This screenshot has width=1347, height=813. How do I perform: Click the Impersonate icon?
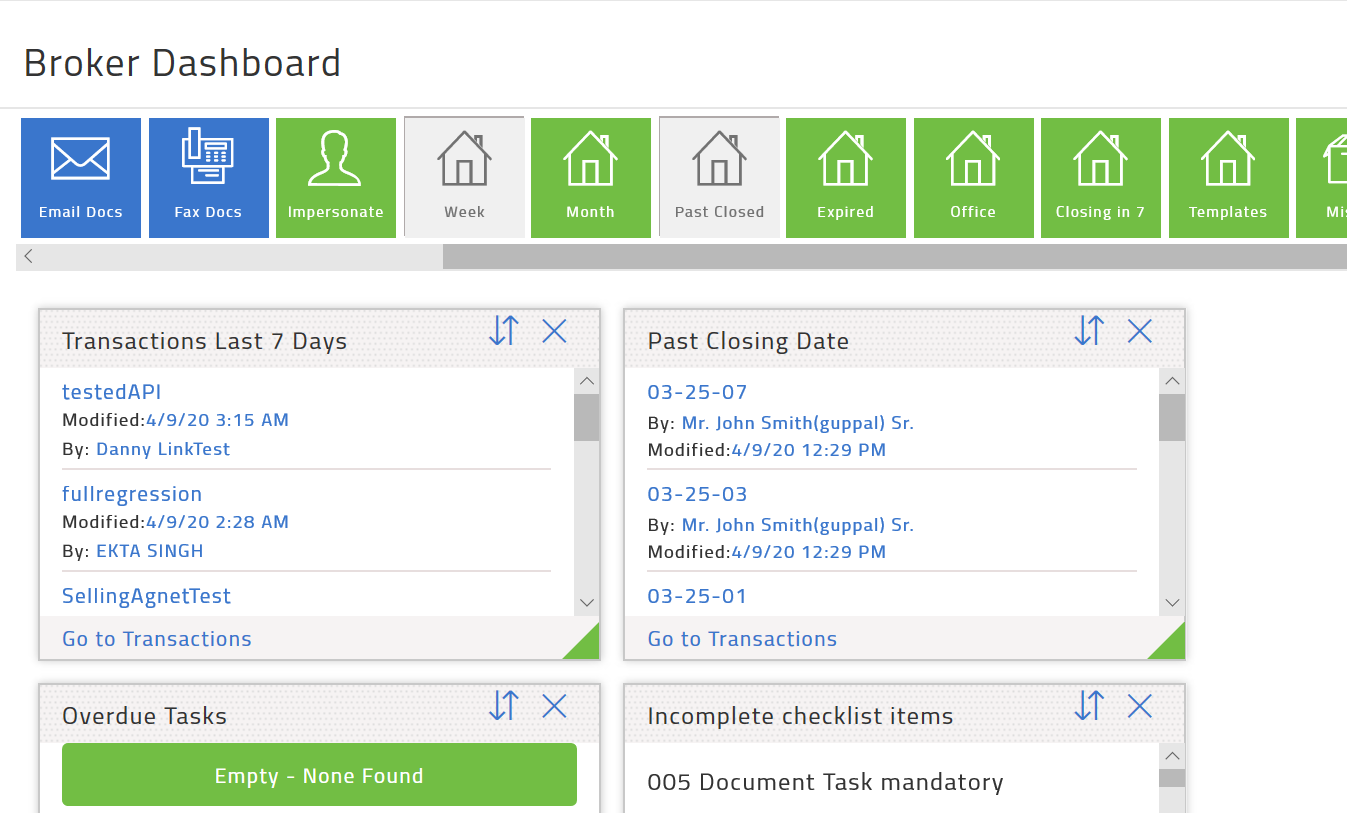coord(335,177)
